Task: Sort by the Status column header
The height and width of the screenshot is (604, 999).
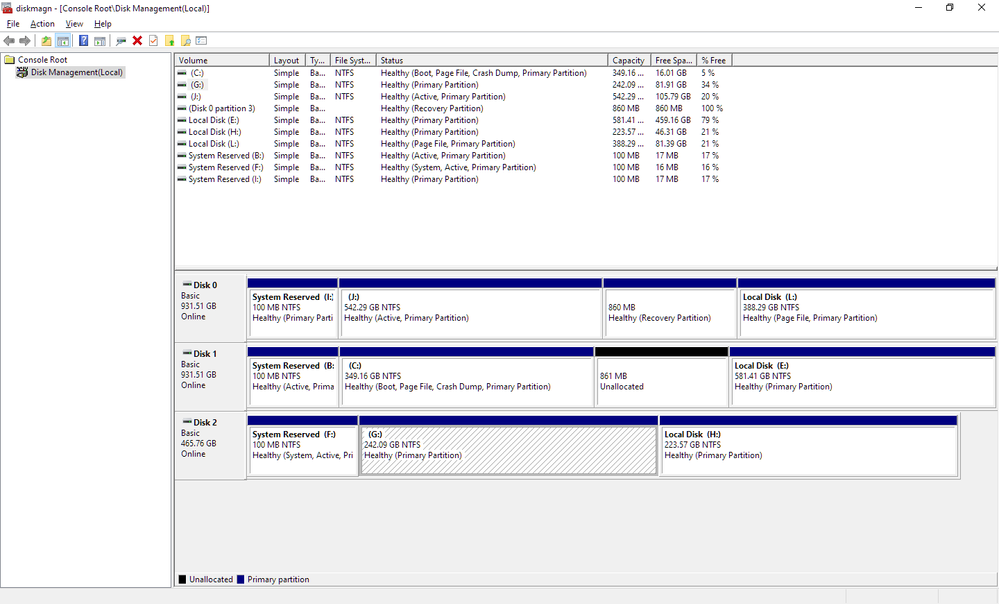Action: pyautogui.click(x=492, y=61)
